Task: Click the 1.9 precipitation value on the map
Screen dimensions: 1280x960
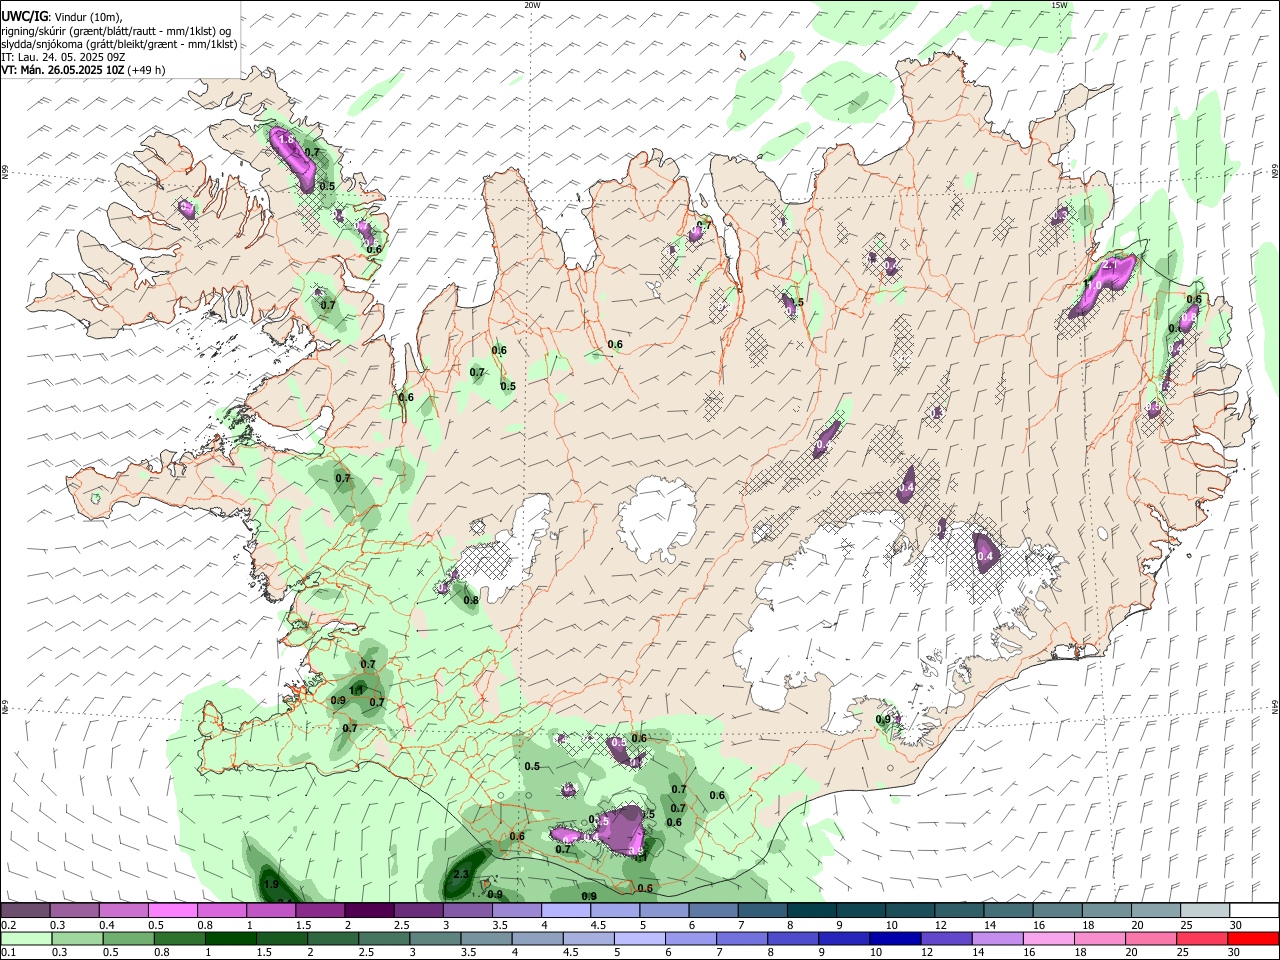Action: (x=271, y=884)
